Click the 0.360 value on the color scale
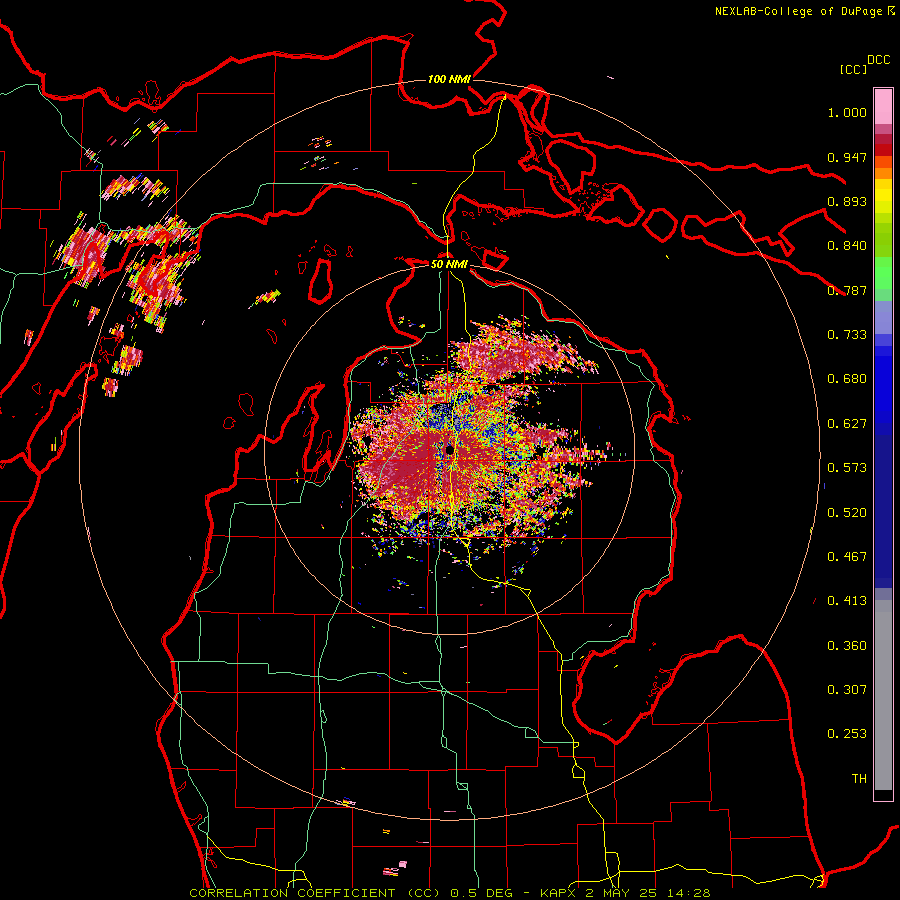This screenshot has height=900, width=900. [847, 646]
